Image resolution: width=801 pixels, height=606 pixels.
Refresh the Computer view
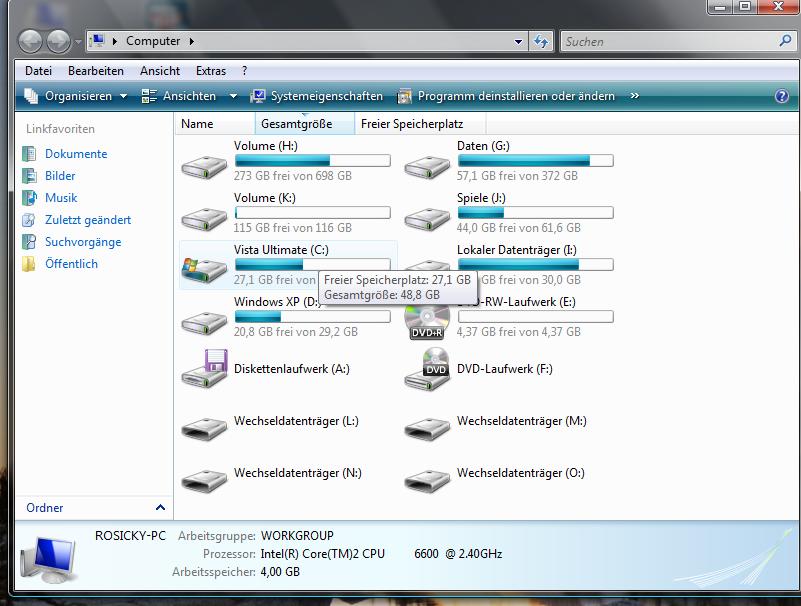click(541, 41)
